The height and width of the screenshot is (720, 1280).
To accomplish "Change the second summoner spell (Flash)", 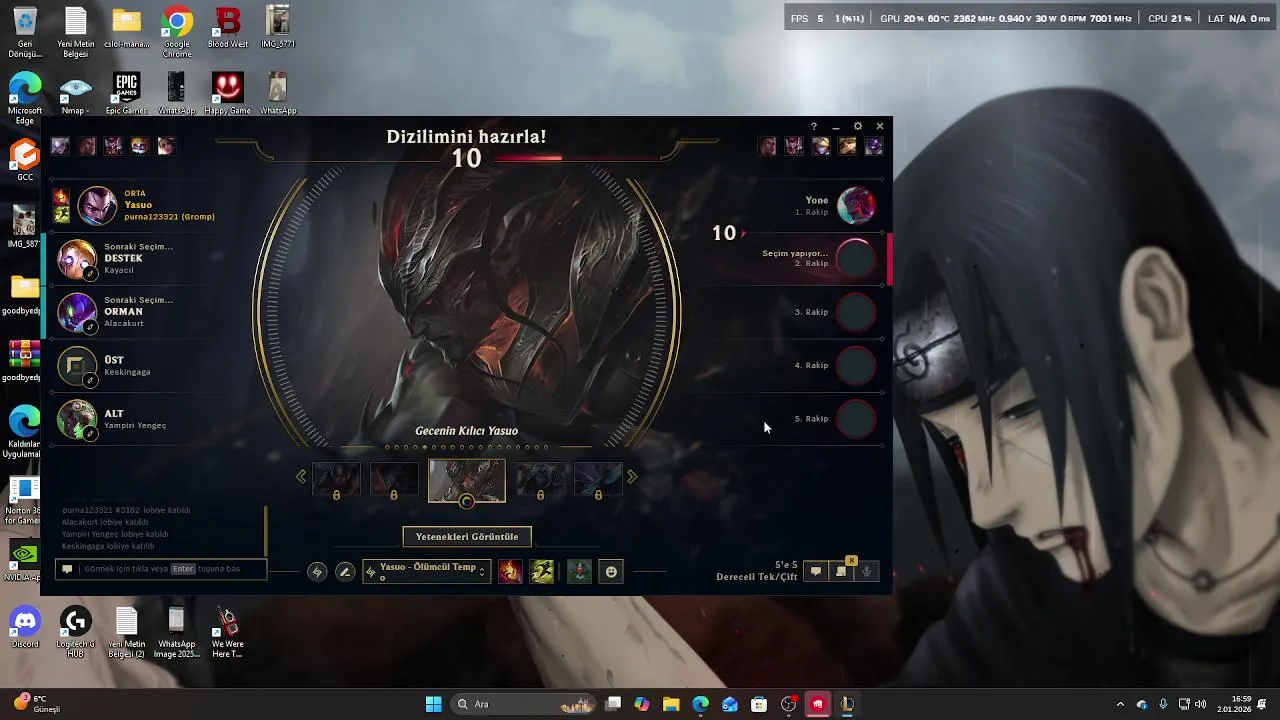I will 542,571.
